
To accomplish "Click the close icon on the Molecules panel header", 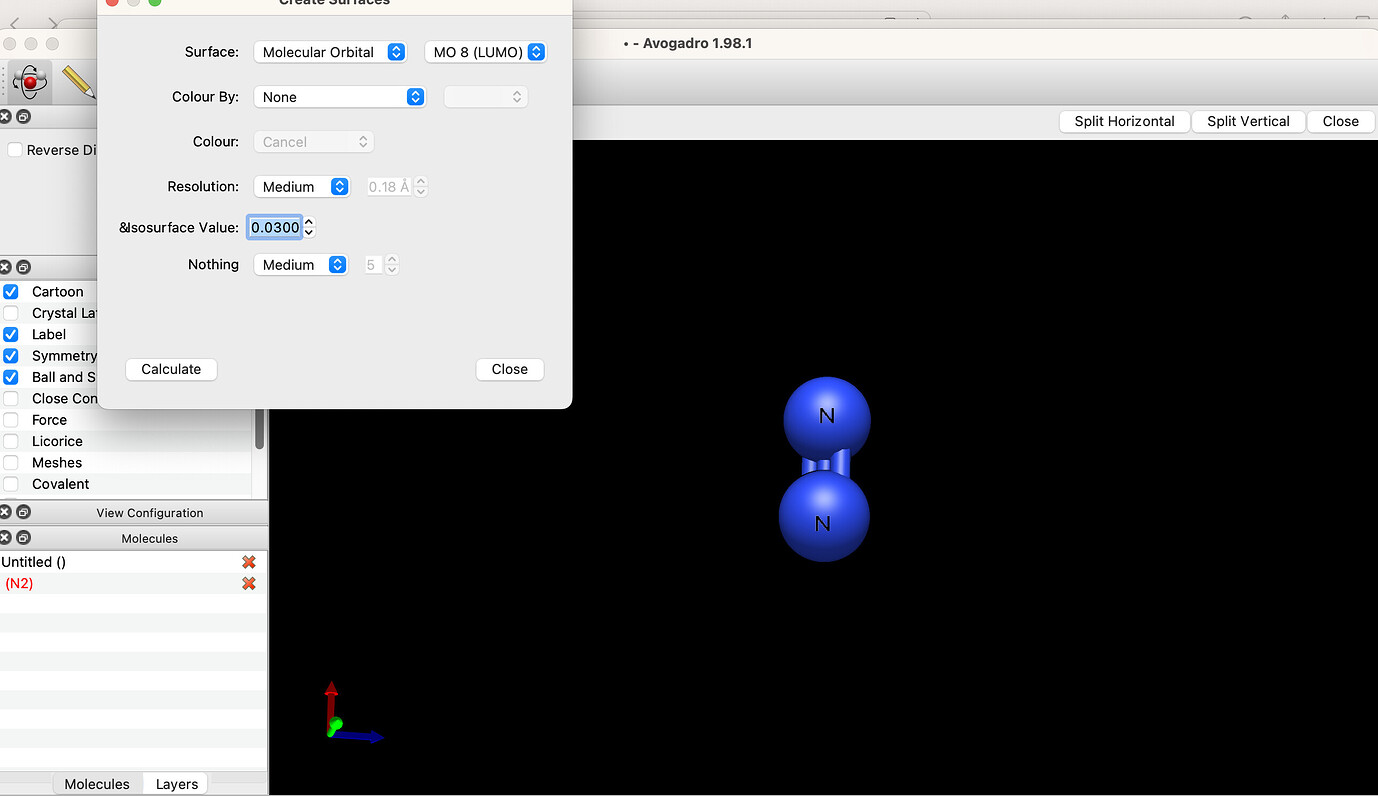I will pyautogui.click(x=5, y=538).
